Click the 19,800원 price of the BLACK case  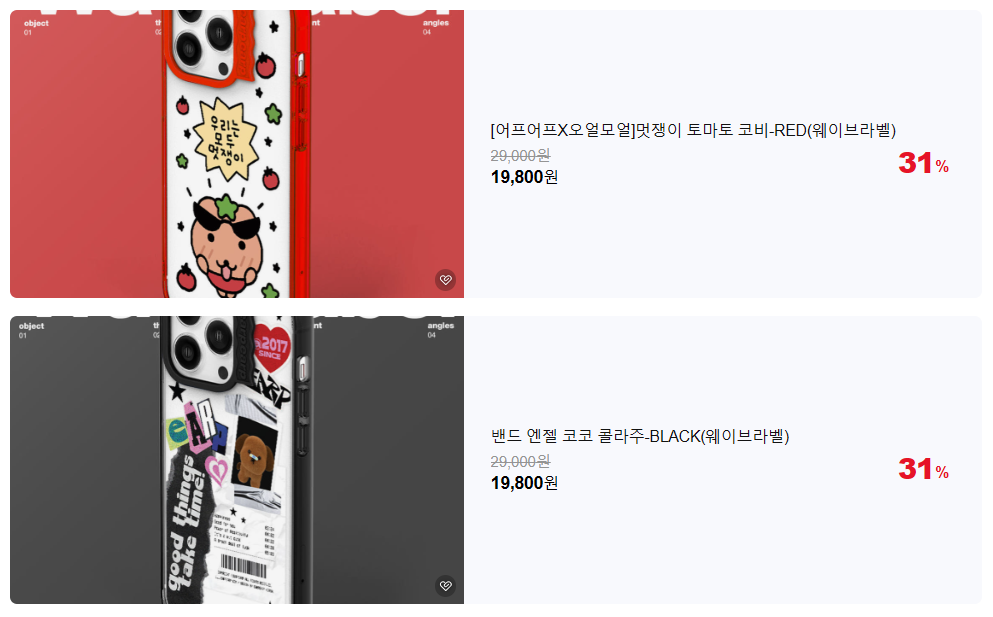[x=524, y=483]
